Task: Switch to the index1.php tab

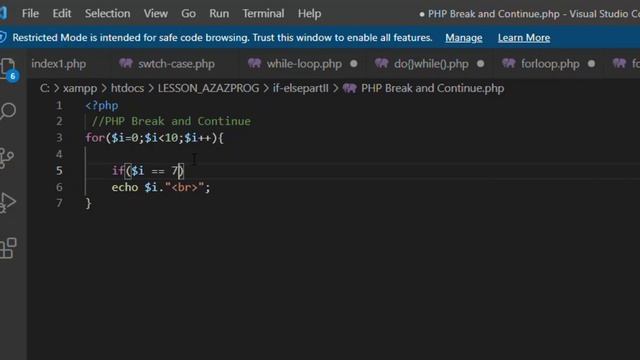Action: pyautogui.click(x=58, y=64)
